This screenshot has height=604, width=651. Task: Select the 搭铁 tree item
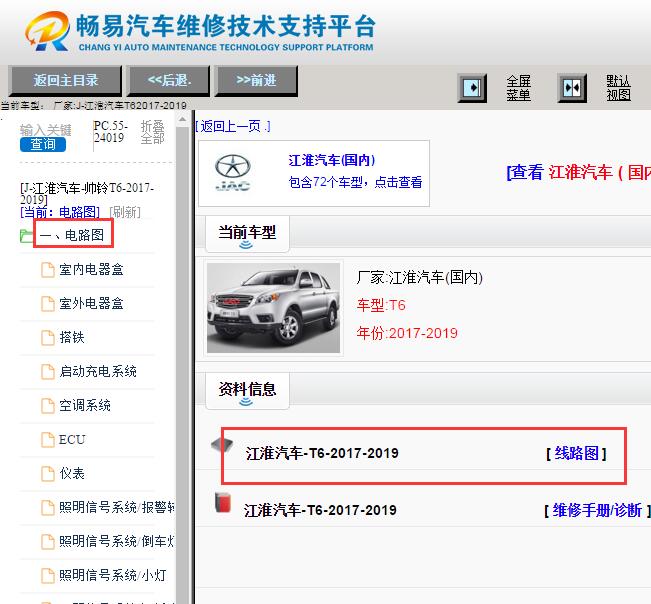tap(72, 337)
